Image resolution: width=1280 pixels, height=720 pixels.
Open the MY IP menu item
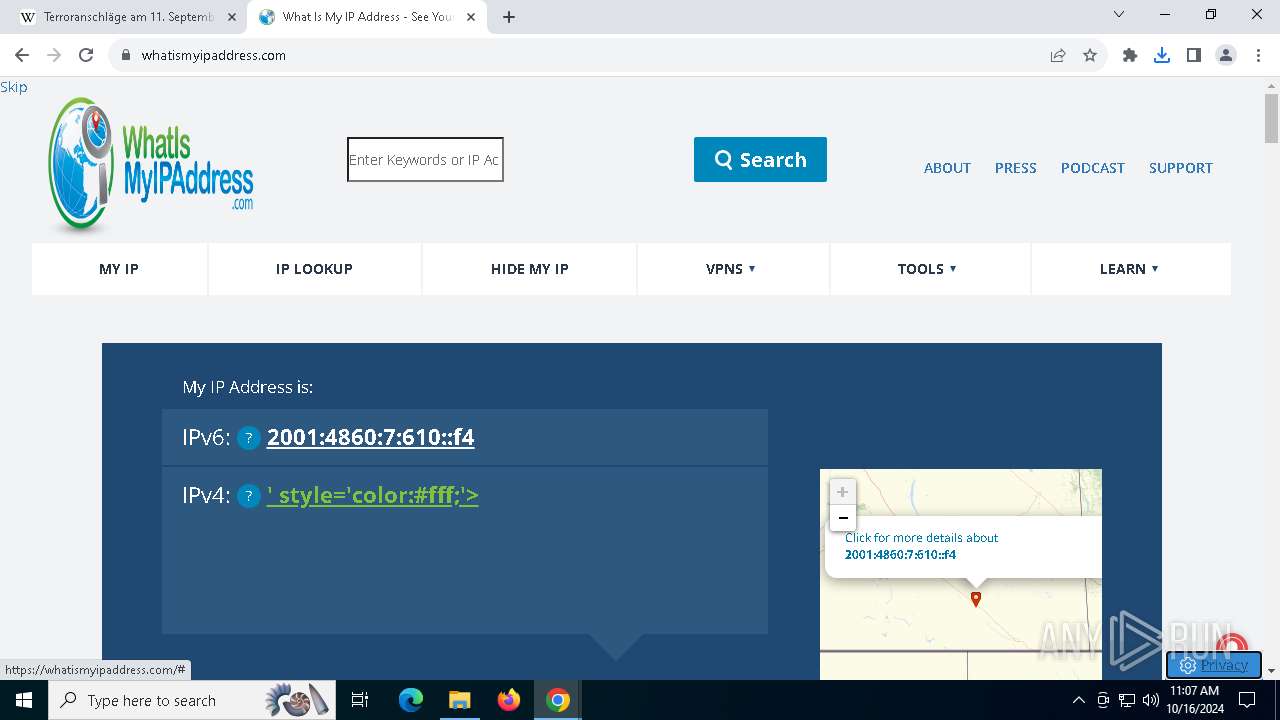pos(119,269)
